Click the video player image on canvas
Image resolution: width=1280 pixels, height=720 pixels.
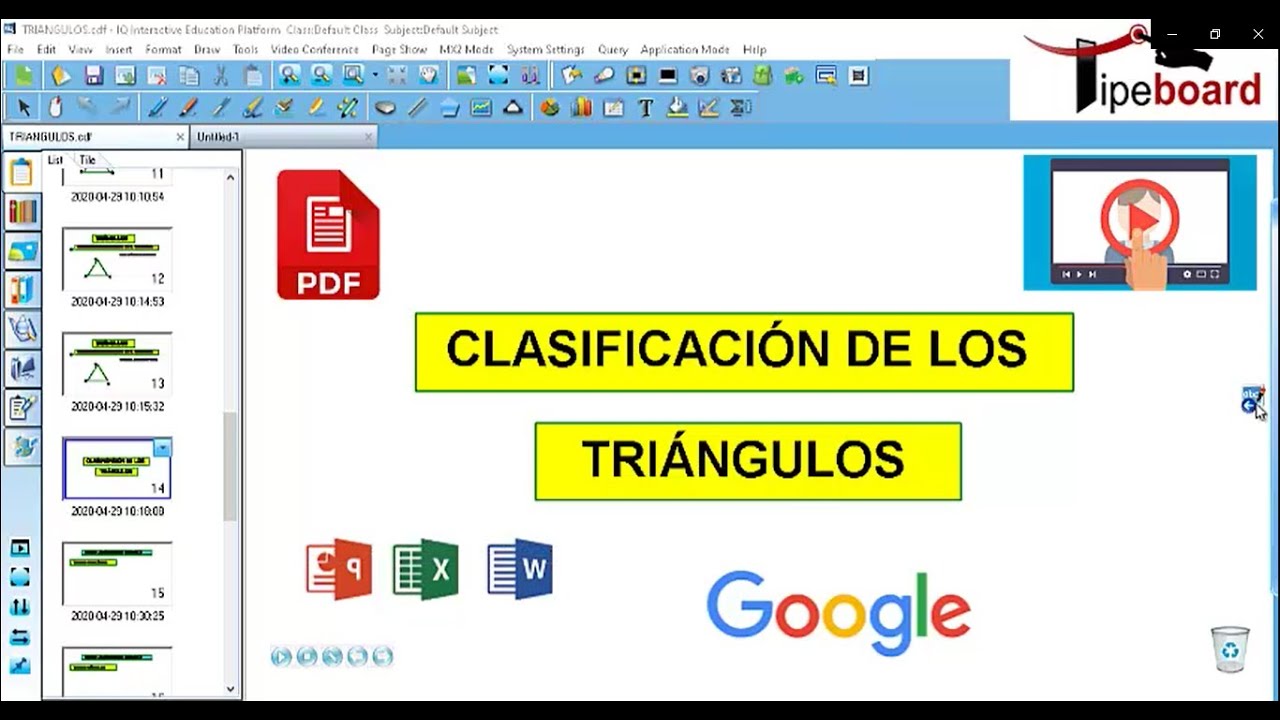1140,223
